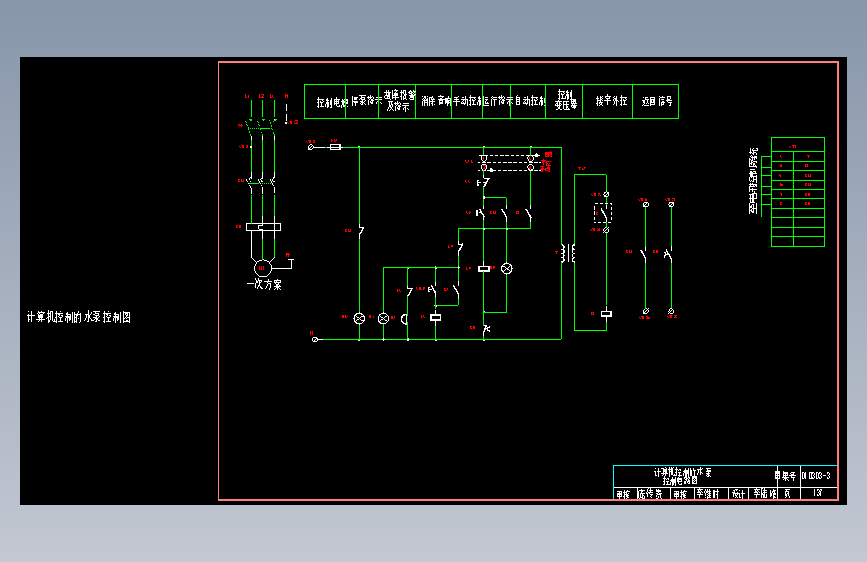Screen dimensions: 867x562
Task: Click the title block drawing name text
Action: (x=682, y=476)
